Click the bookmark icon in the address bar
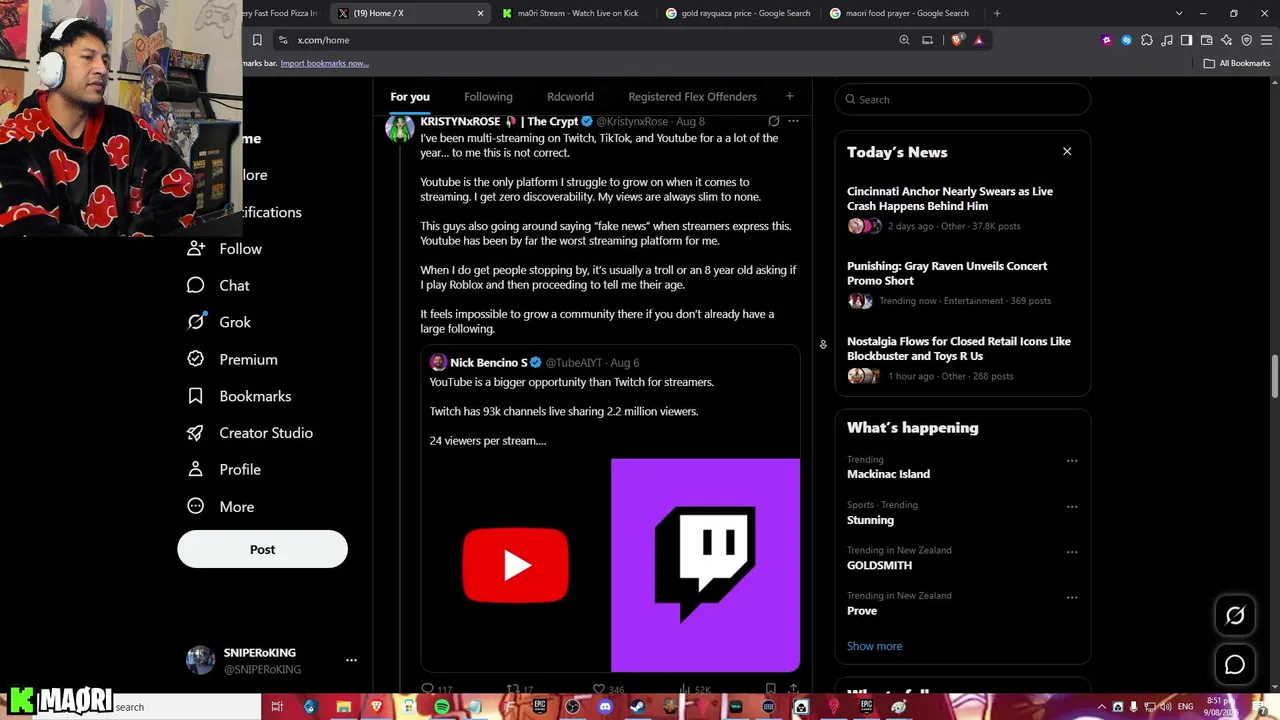This screenshot has height=720, width=1280. coord(257,40)
